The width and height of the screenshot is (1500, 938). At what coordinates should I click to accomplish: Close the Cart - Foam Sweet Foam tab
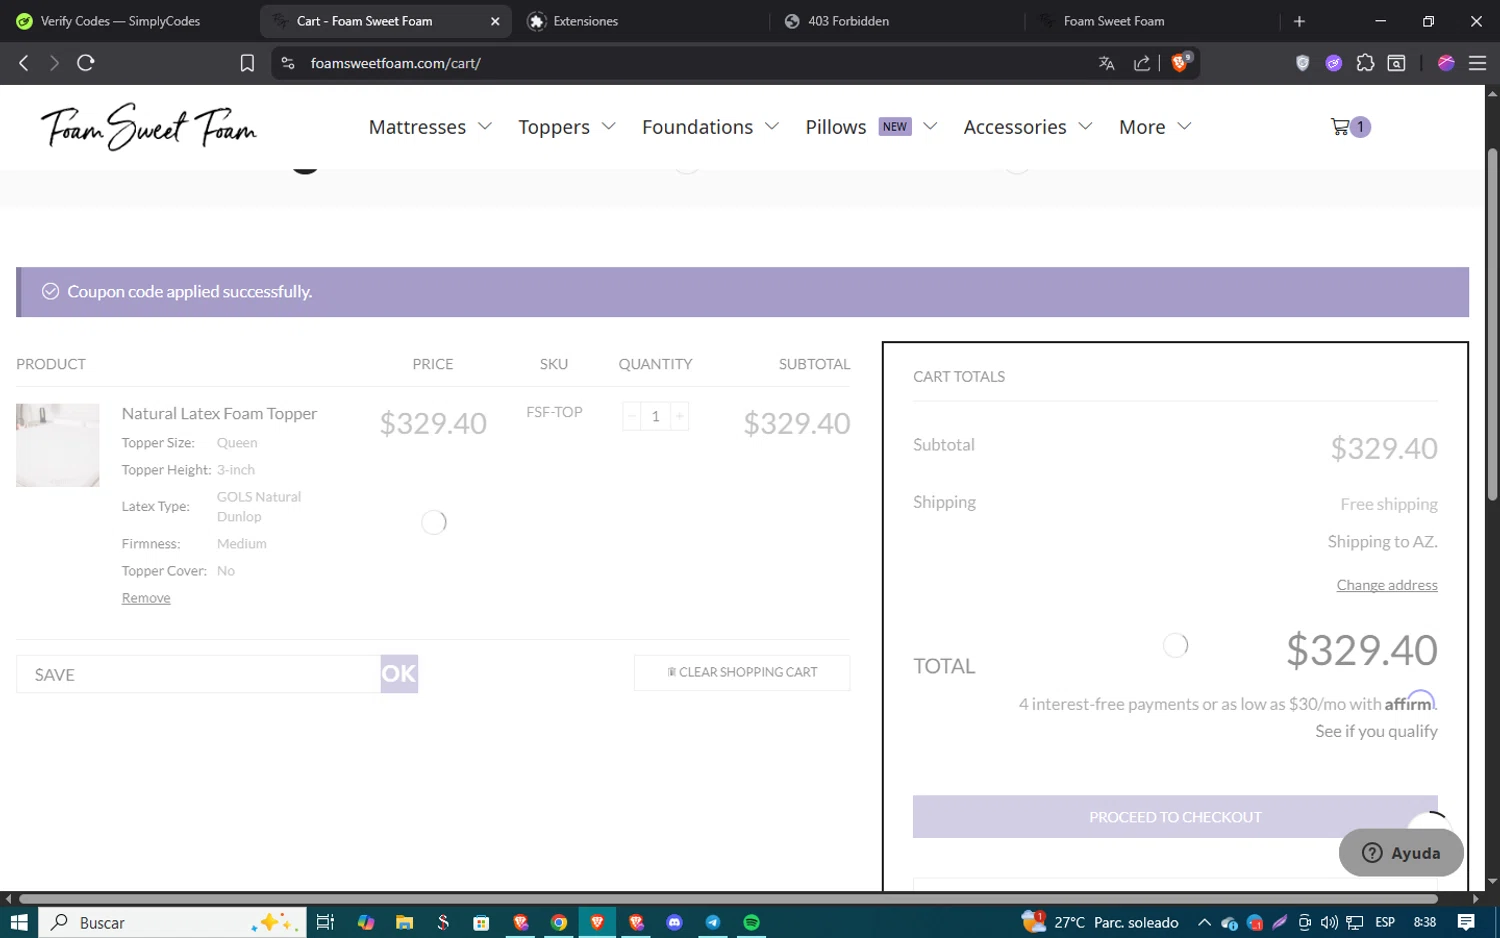coord(495,21)
